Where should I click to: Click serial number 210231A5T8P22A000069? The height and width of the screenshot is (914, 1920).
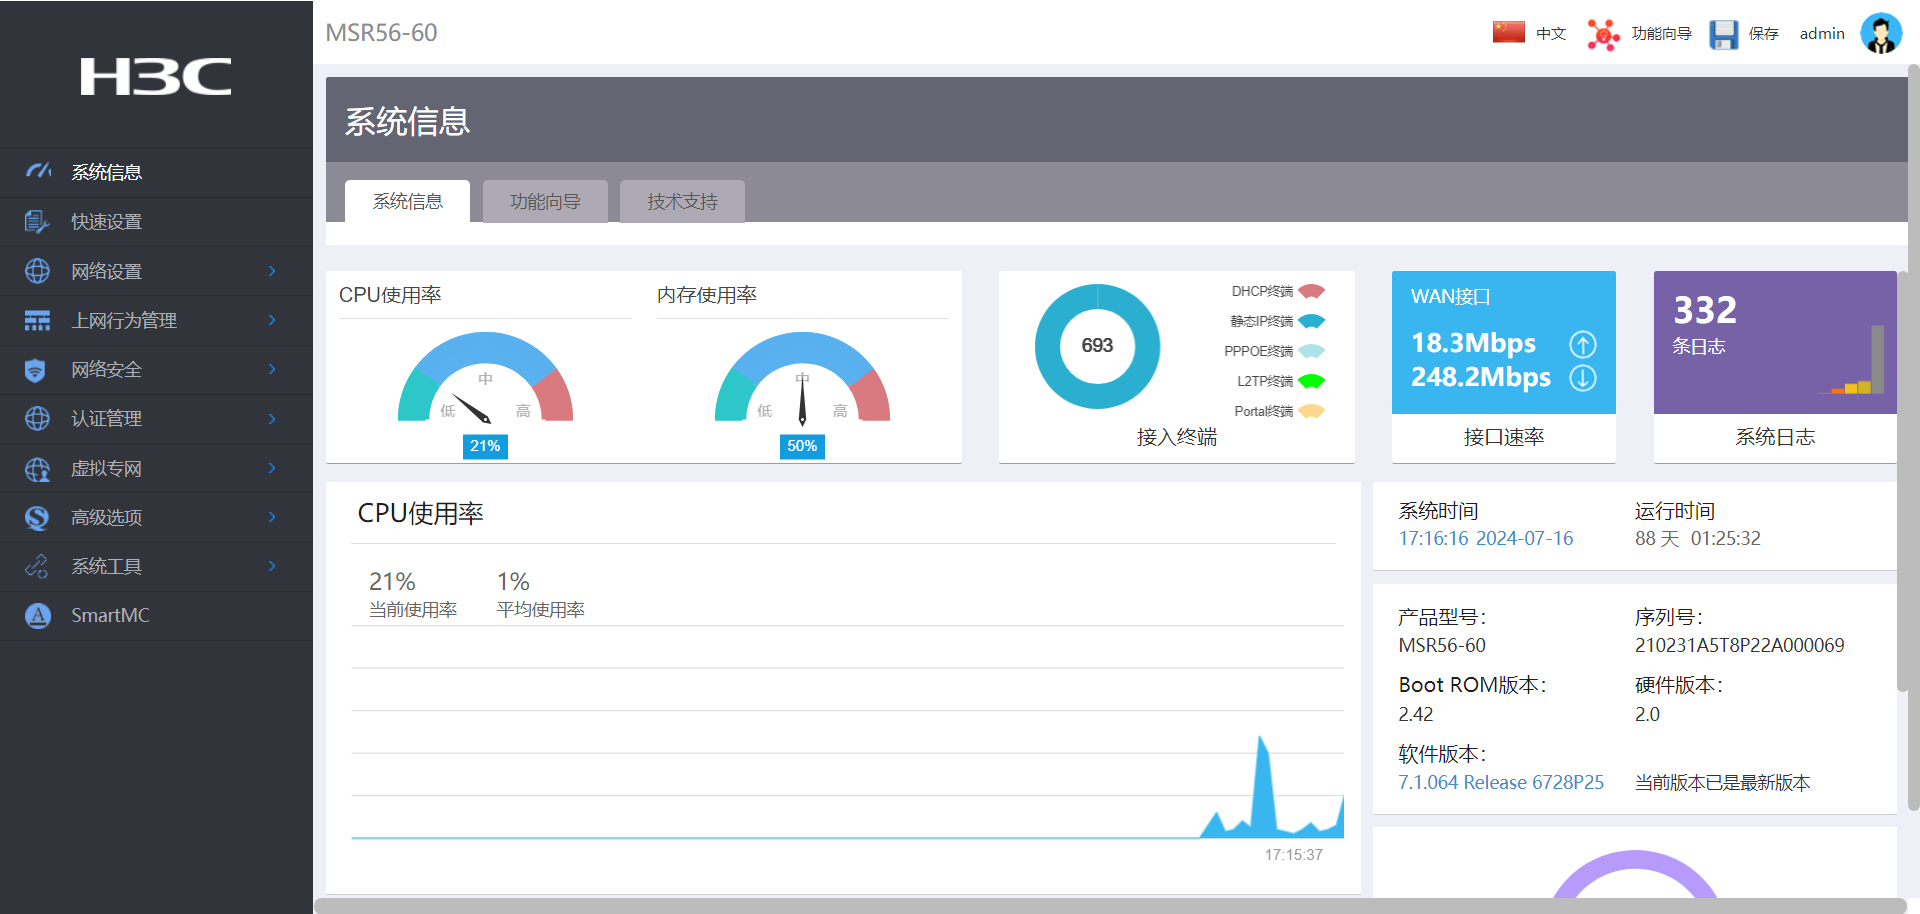tap(1740, 645)
